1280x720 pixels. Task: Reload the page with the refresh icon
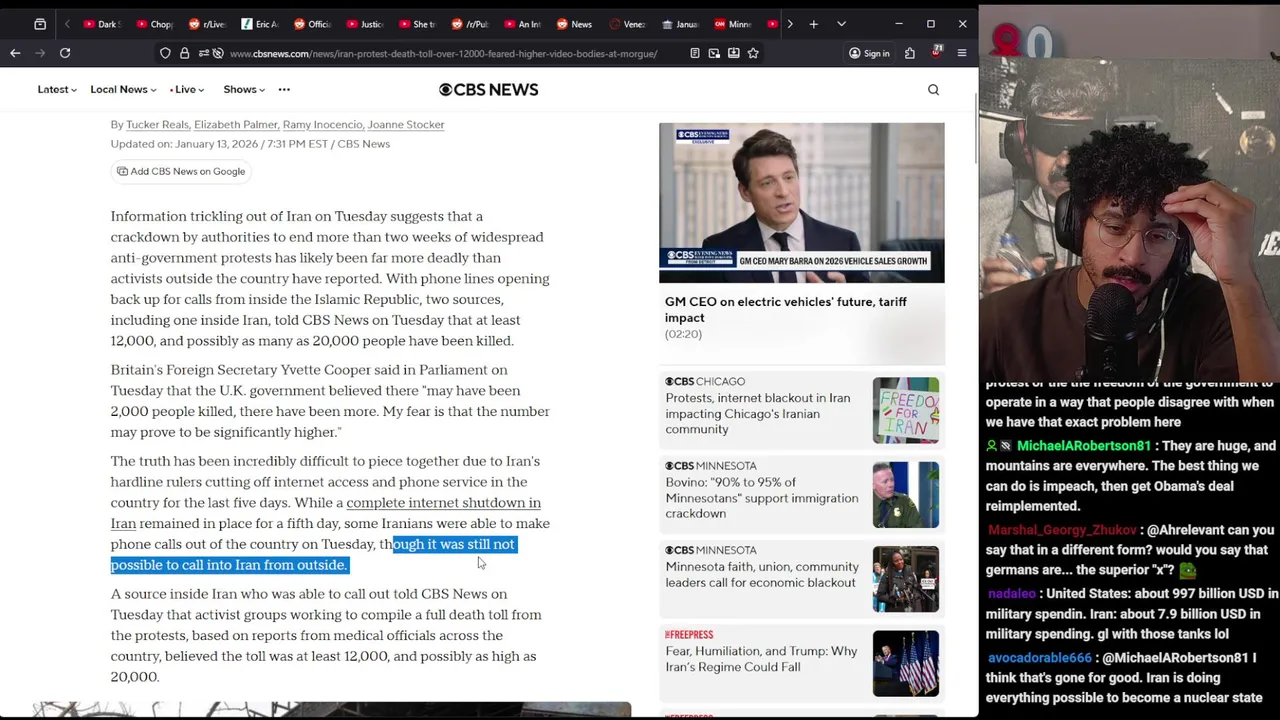point(65,53)
